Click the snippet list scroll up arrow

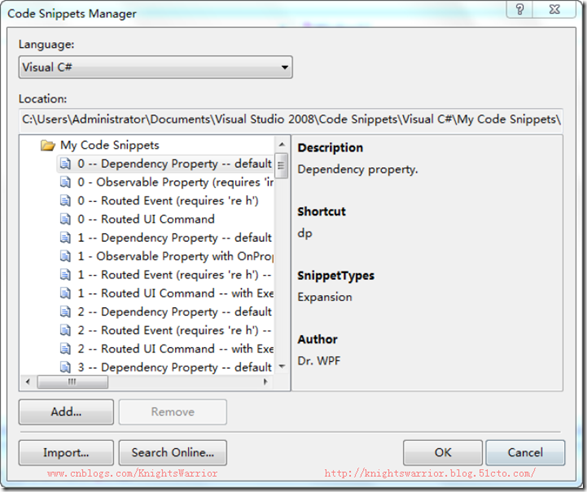pos(282,144)
